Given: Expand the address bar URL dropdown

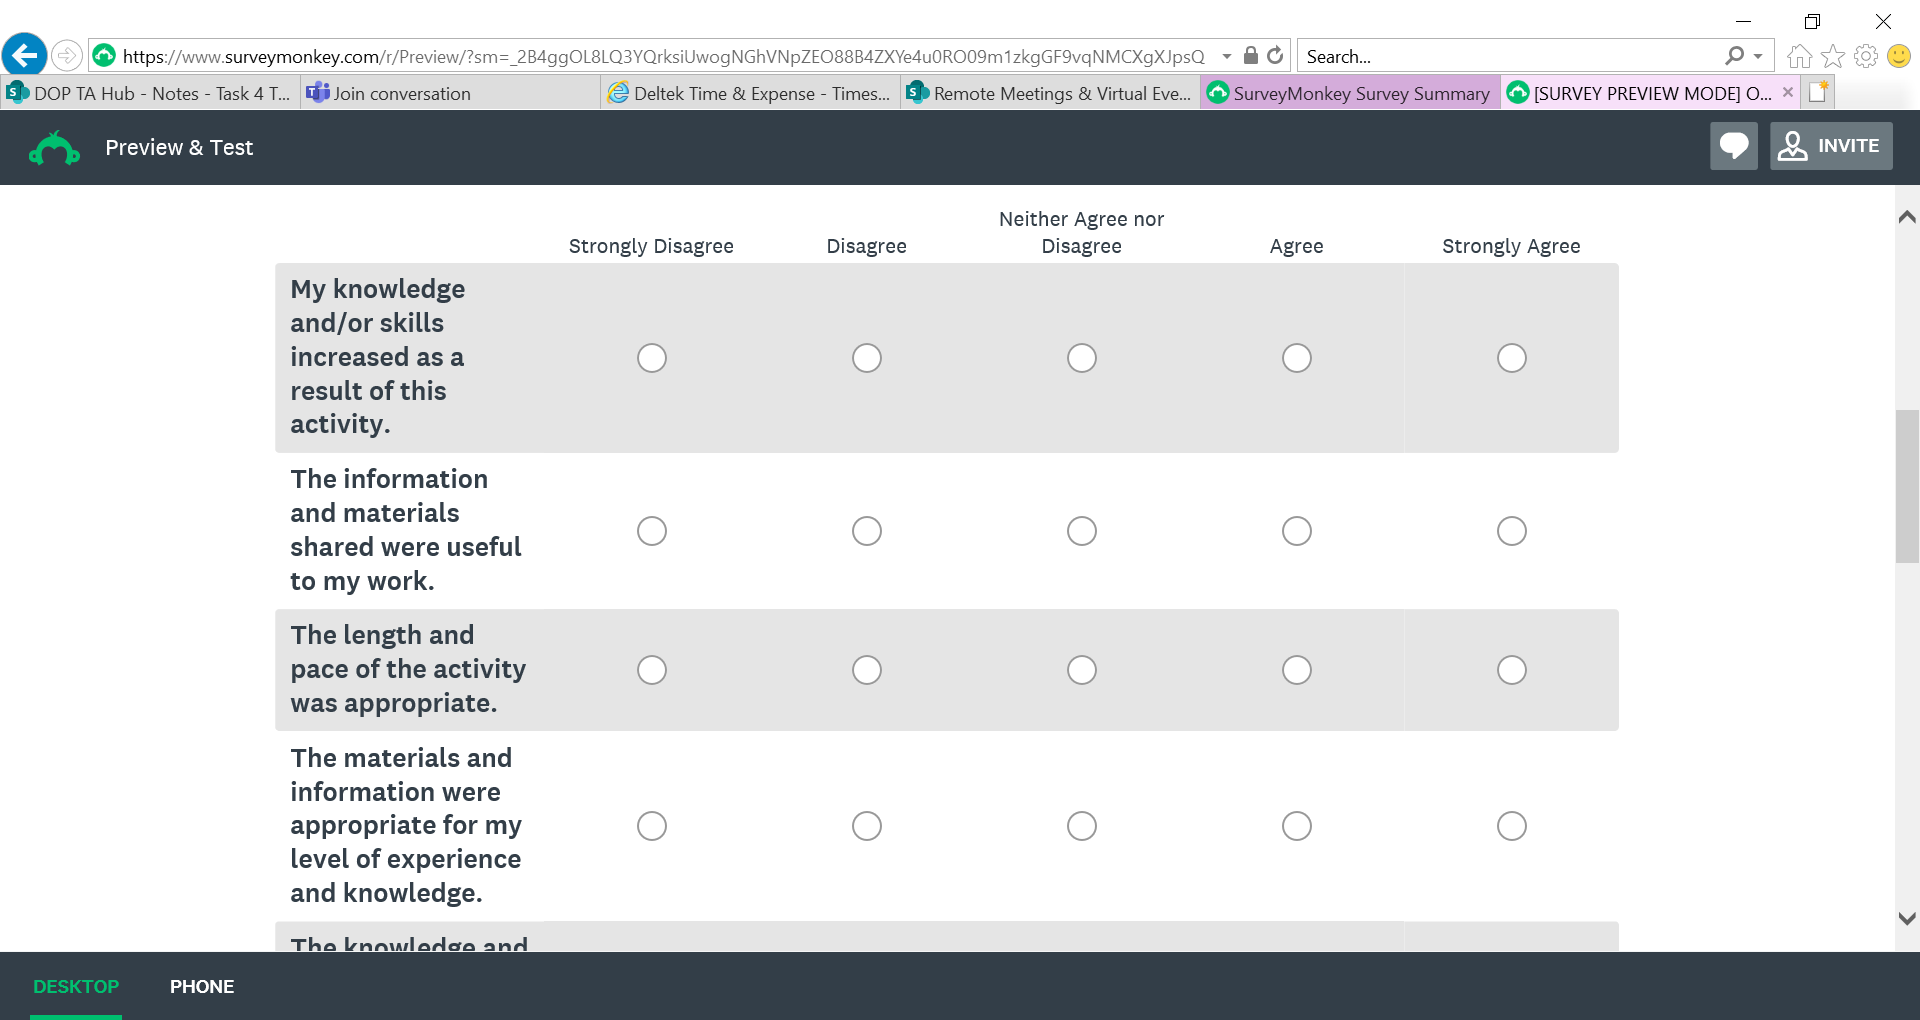Looking at the screenshot, I should pos(1227,57).
